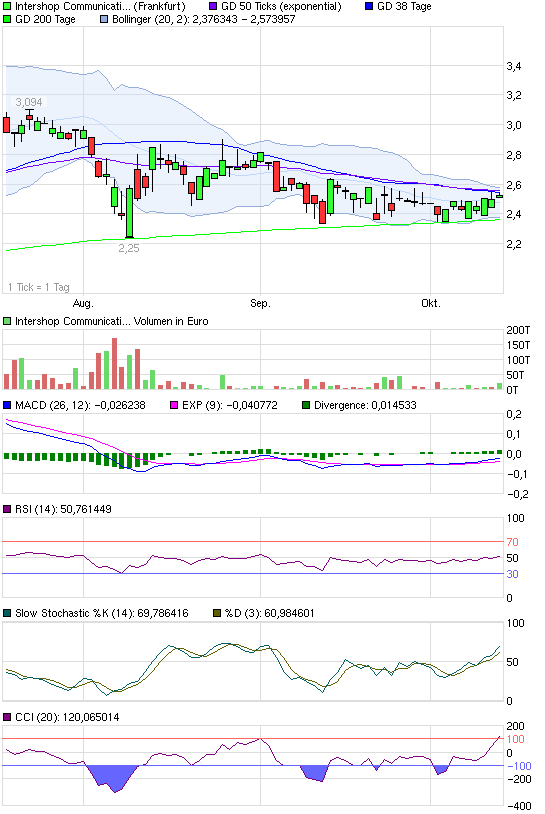The height and width of the screenshot is (814, 545).
Task: Click the blue -100 CCI threshold label
Action: (x=519, y=766)
